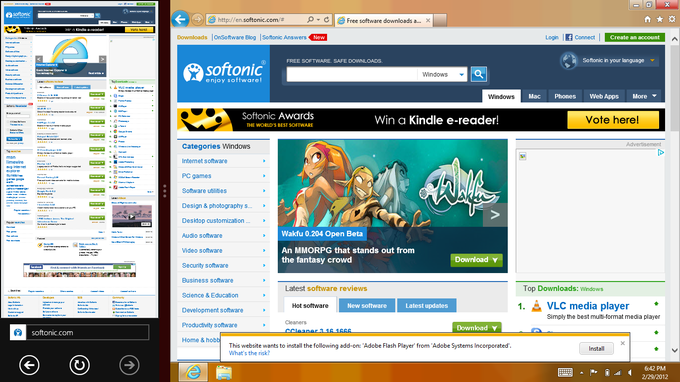Image resolution: width=680 pixels, height=382 pixels.
Task: Click the Free software downloads browser tab
Action: [x=384, y=20]
